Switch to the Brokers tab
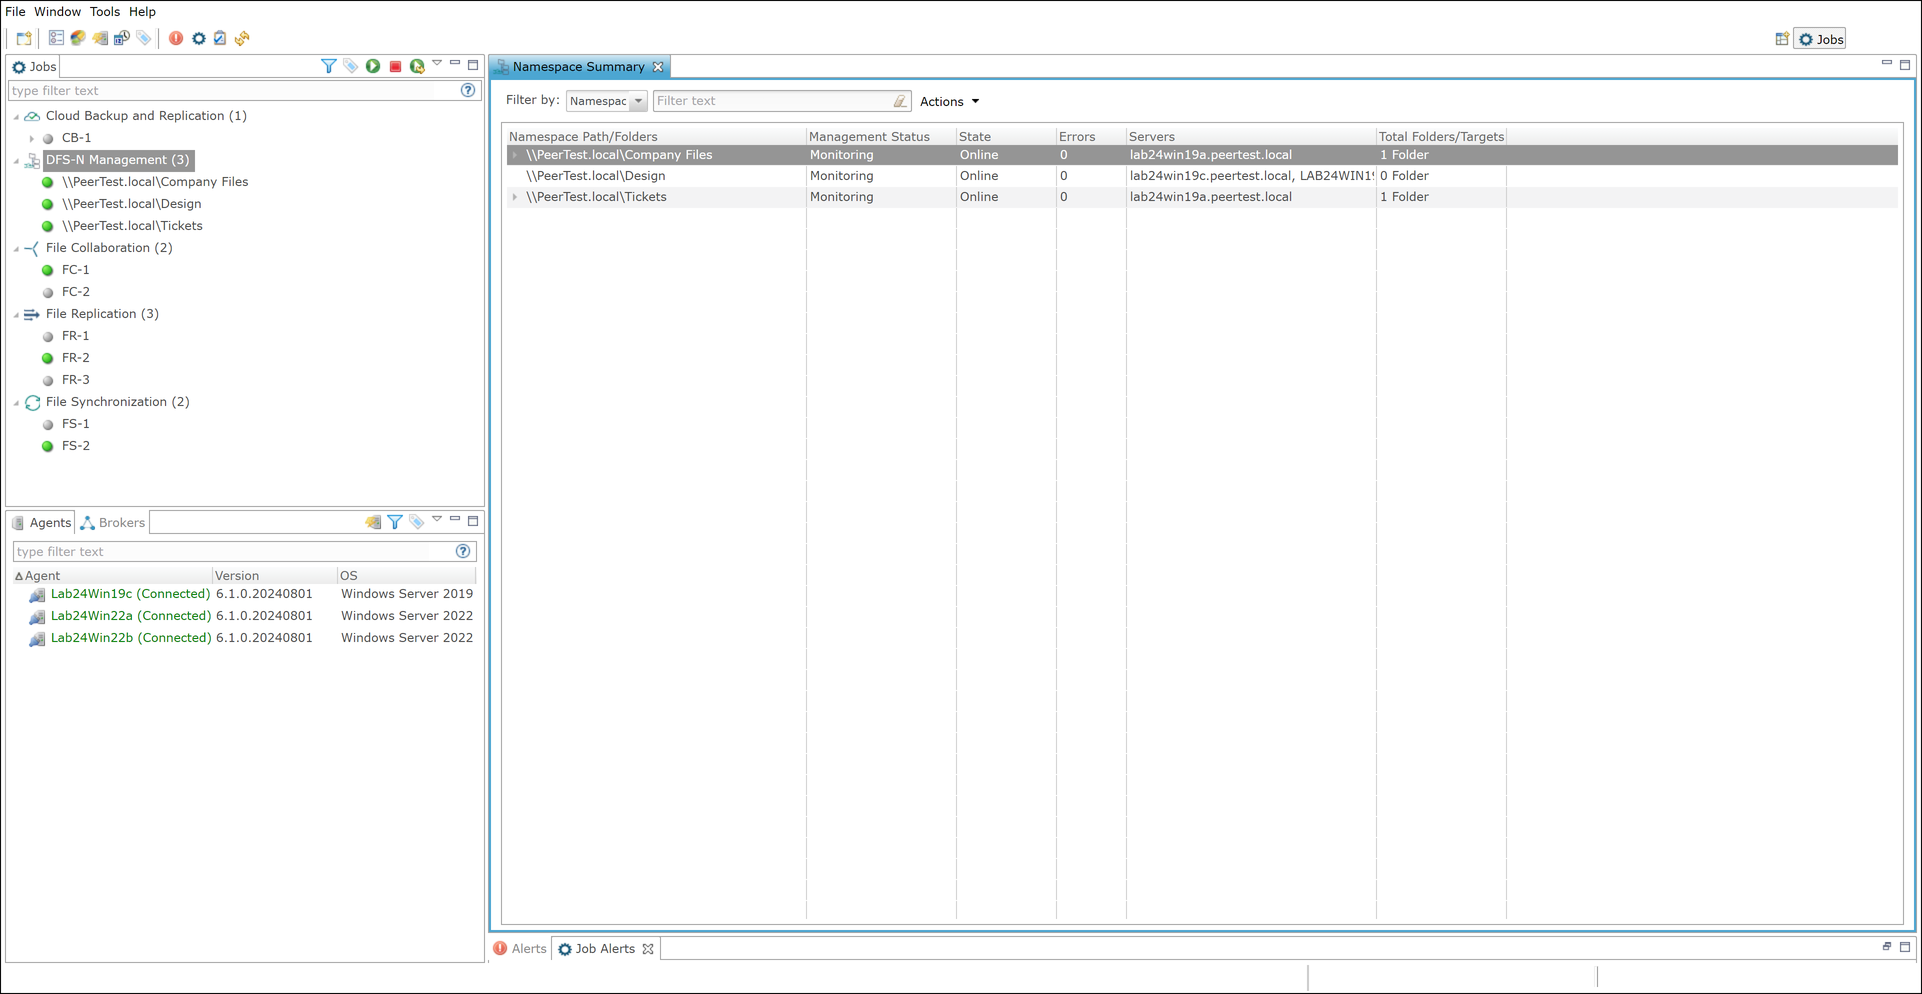Screen dimensions: 1922x994 (113, 522)
